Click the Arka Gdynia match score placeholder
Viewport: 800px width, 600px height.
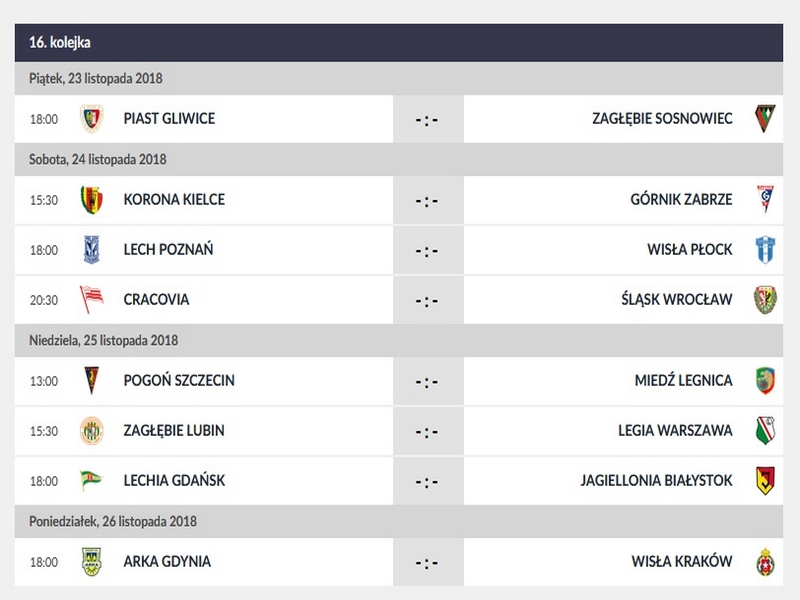pyautogui.click(x=427, y=563)
